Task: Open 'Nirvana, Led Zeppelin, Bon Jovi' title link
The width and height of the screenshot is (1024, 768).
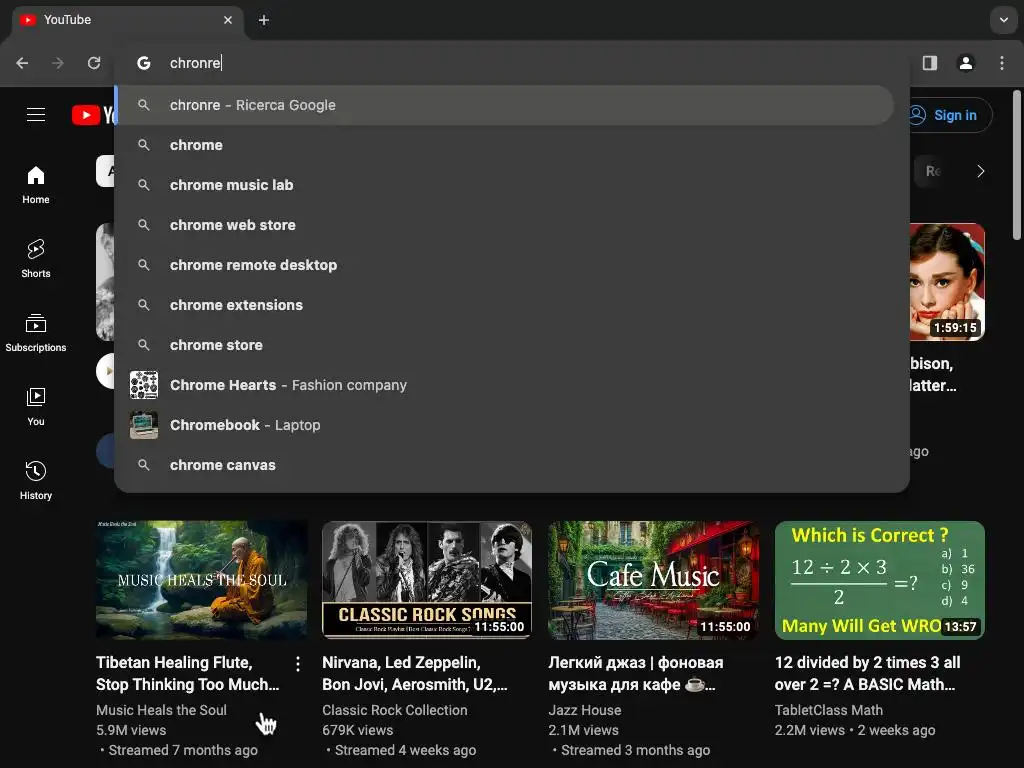Action: pos(415,673)
